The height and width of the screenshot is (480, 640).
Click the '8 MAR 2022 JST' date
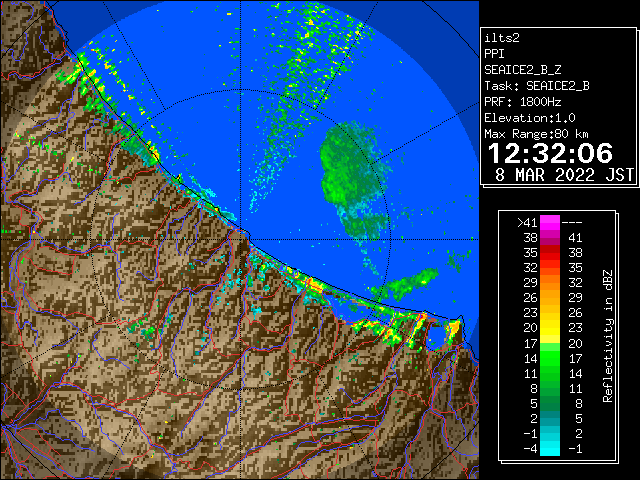click(564, 175)
